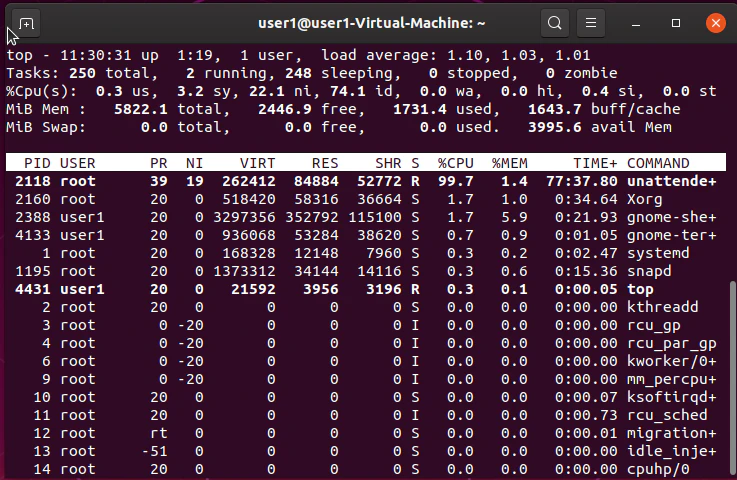Click the 3297356 VIRT value
Image resolution: width=737 pixels, height=480 pixels.
[244, 217]
